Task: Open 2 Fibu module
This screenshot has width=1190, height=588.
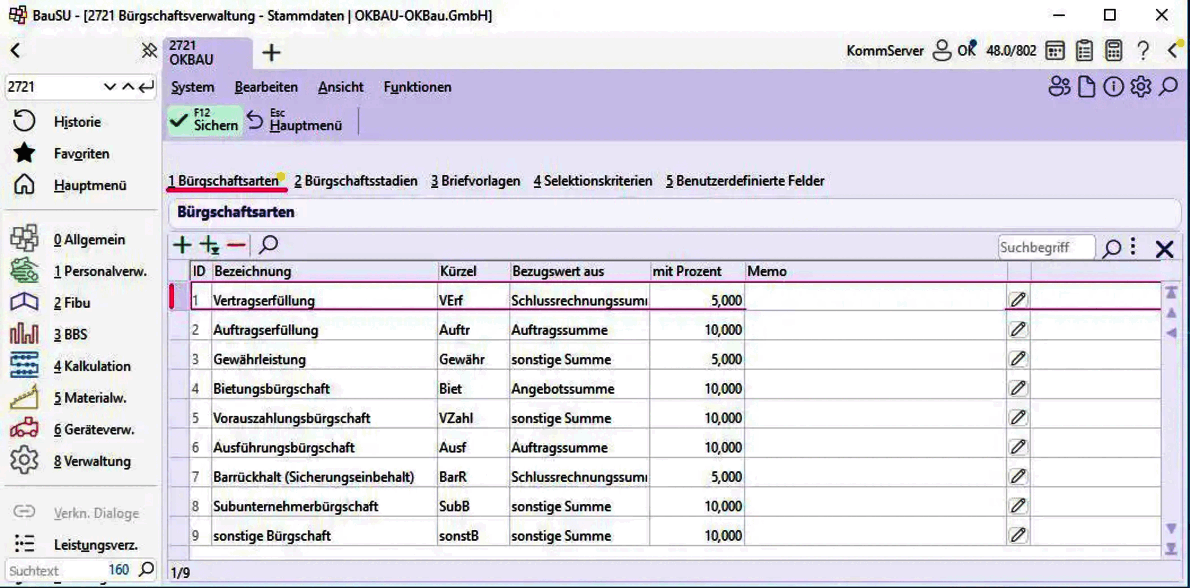Action: pos(72,303)
